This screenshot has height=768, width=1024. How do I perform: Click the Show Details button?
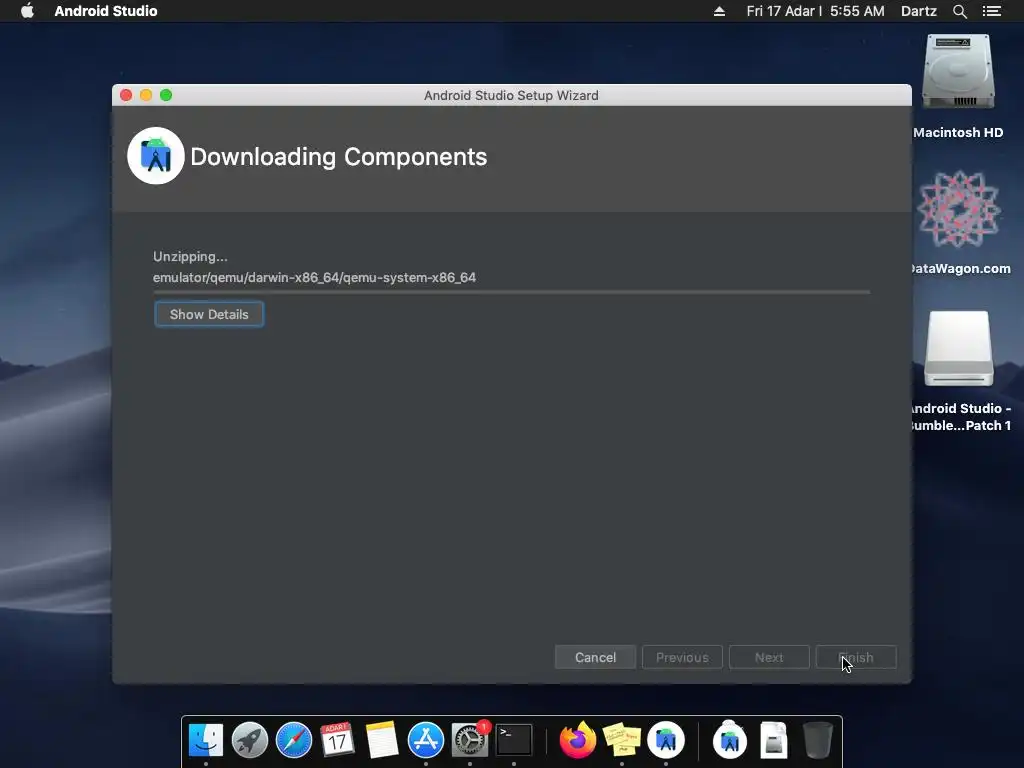(209, 314)
